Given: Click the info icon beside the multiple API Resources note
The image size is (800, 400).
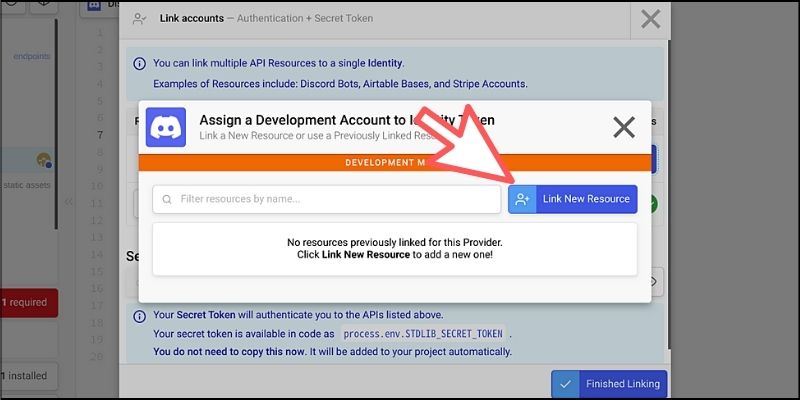Looking at the screenshot, I should (139, 64).
